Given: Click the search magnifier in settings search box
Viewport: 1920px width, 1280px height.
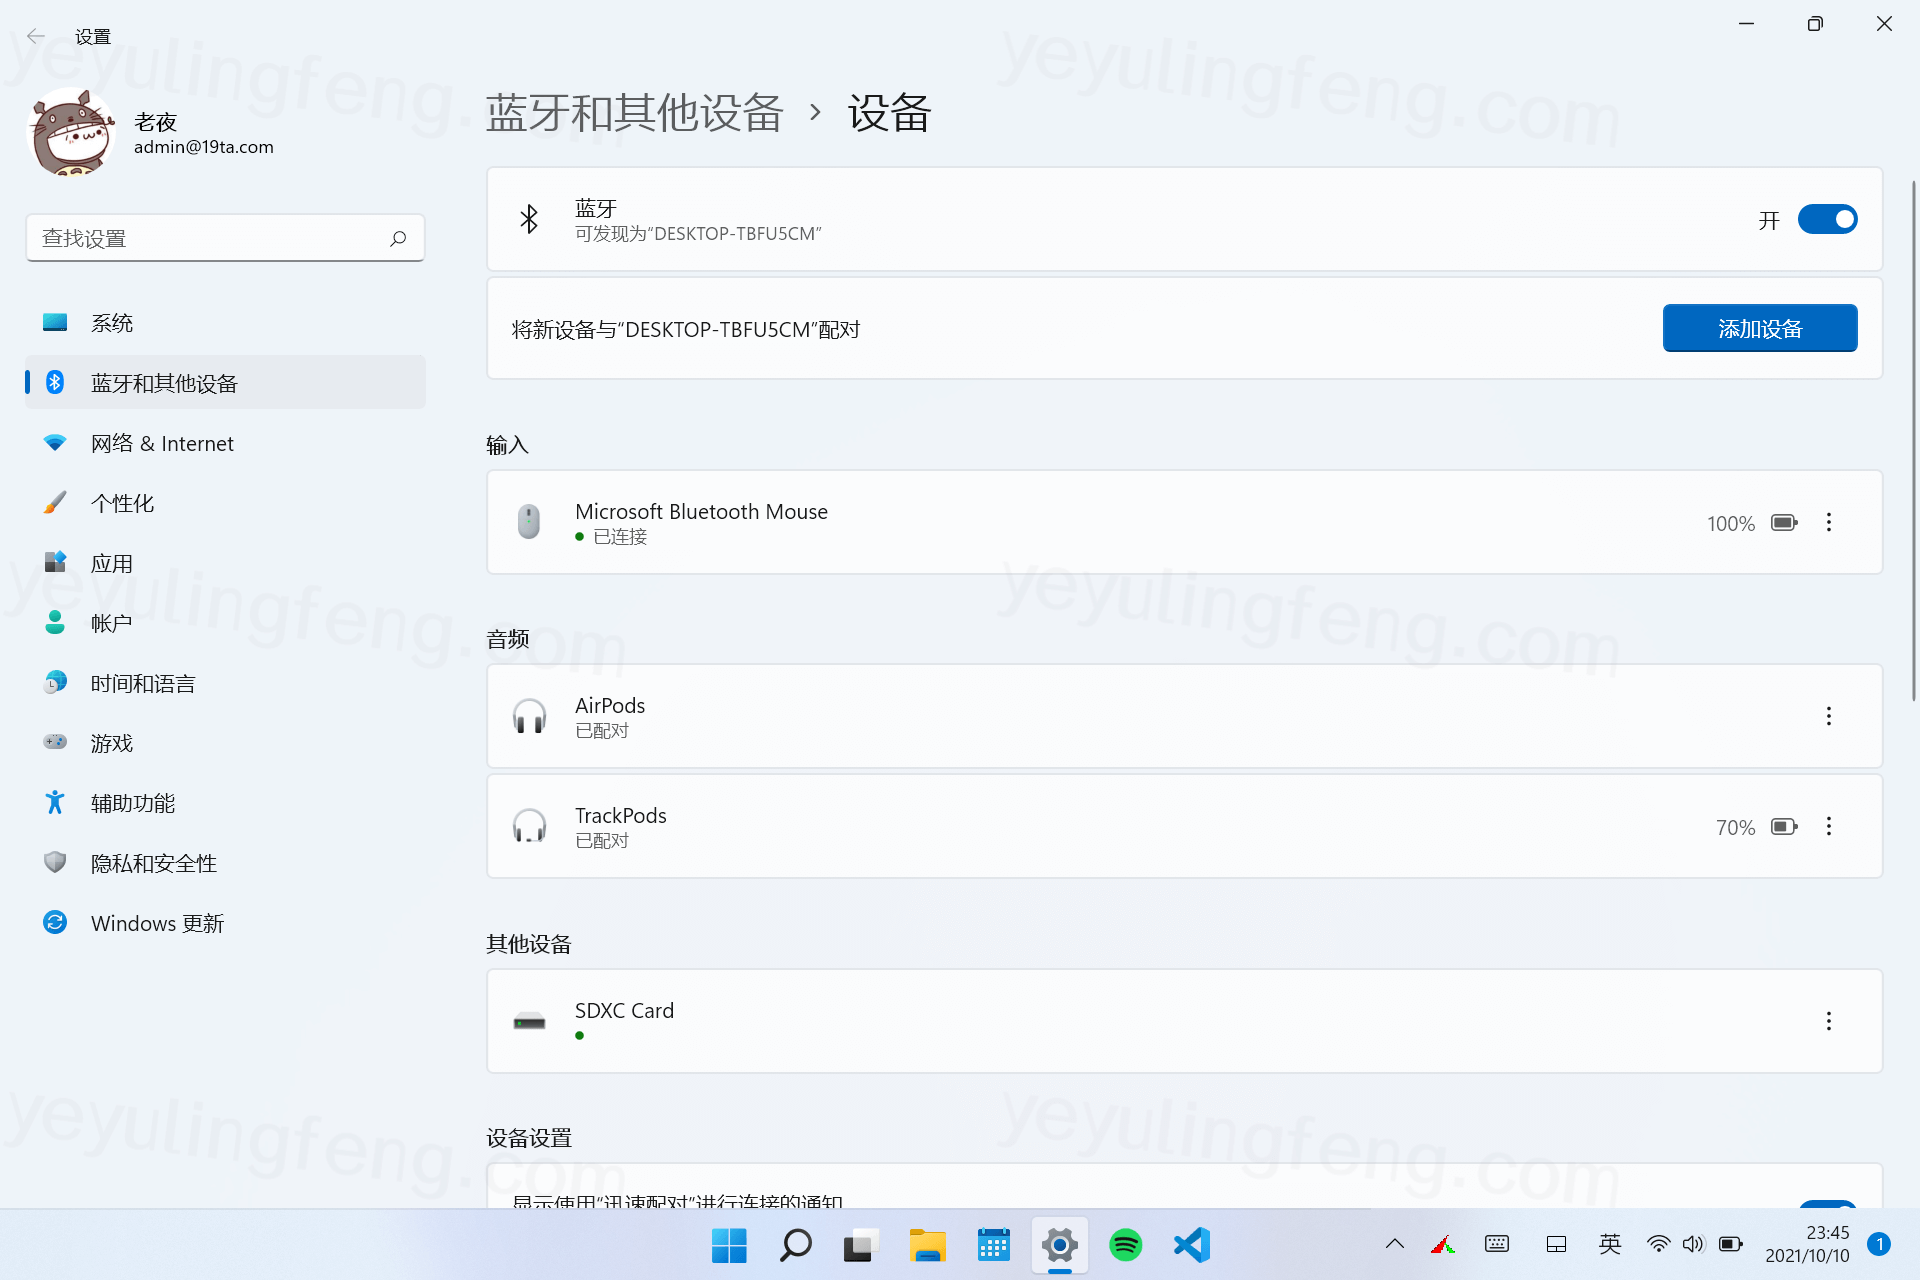Looking at the screenshot, I should 398,238.
